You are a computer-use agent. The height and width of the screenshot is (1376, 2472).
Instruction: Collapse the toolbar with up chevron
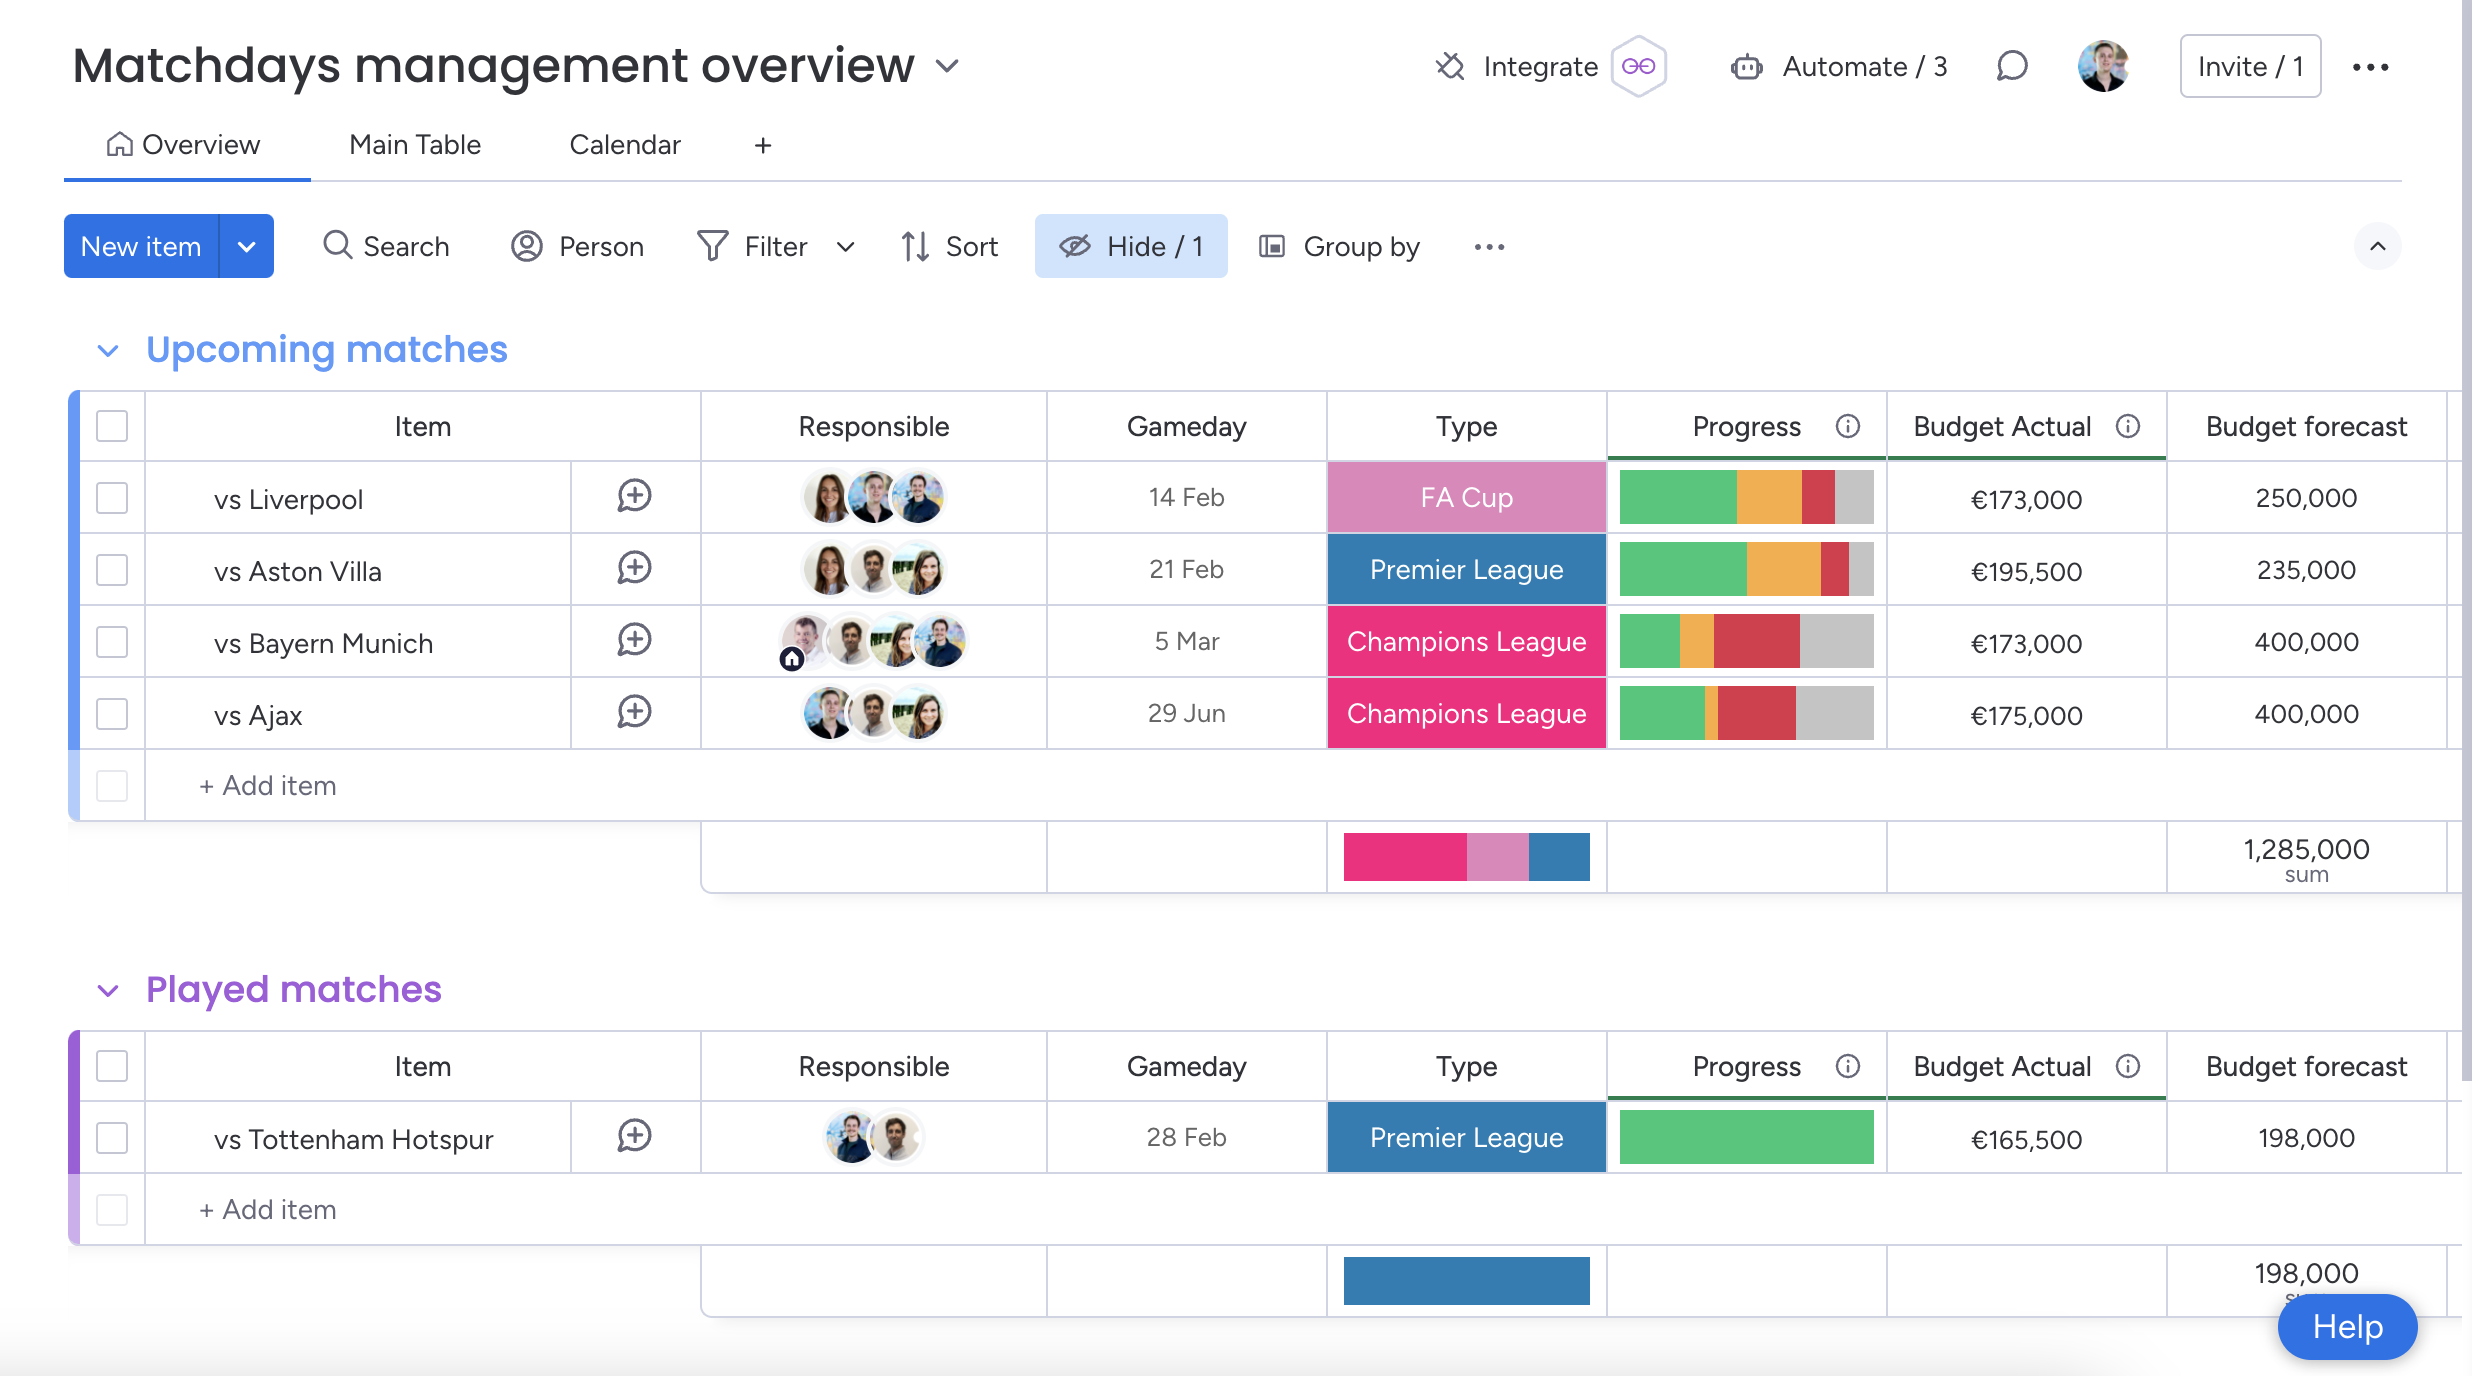(x=2378, y=246)
